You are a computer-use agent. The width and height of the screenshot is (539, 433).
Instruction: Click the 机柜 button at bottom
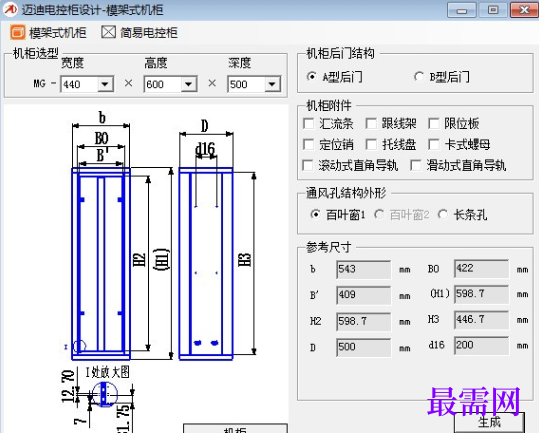(235, 429)
